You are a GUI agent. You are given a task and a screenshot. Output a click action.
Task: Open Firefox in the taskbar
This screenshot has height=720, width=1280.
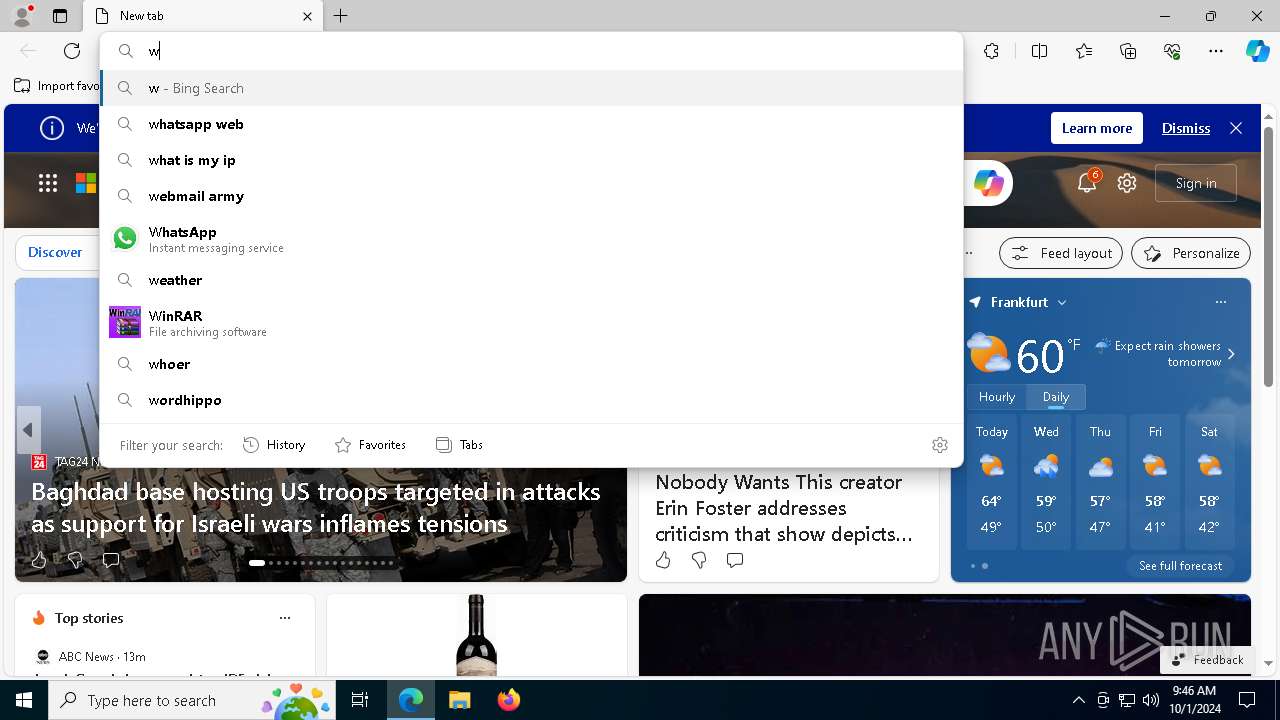(508, 700)
